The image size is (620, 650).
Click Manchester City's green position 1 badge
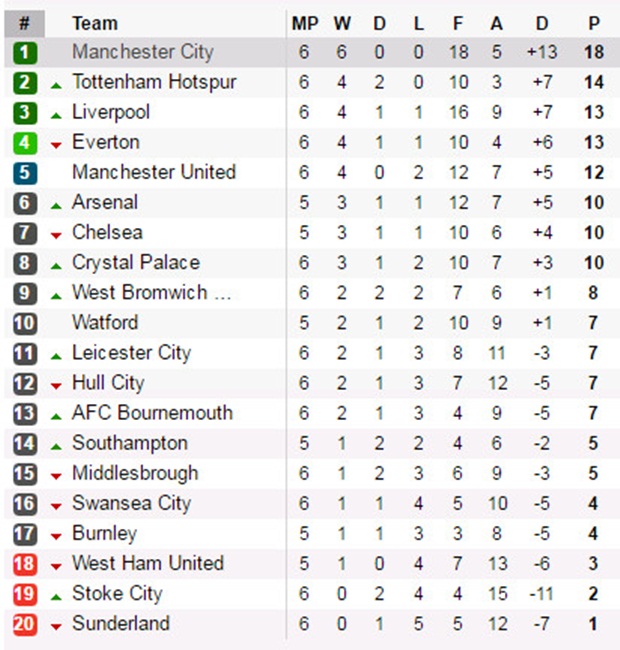[25, 52]
